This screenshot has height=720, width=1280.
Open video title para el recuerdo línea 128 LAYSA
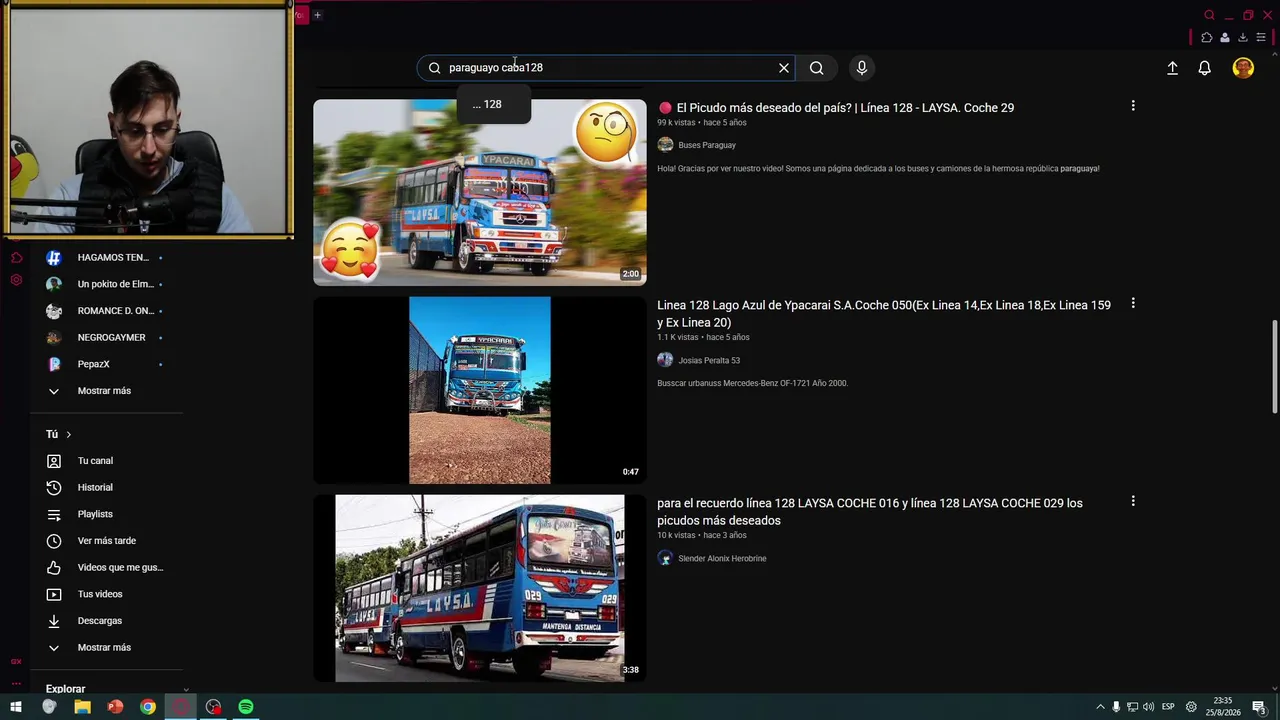pos(870,512)
